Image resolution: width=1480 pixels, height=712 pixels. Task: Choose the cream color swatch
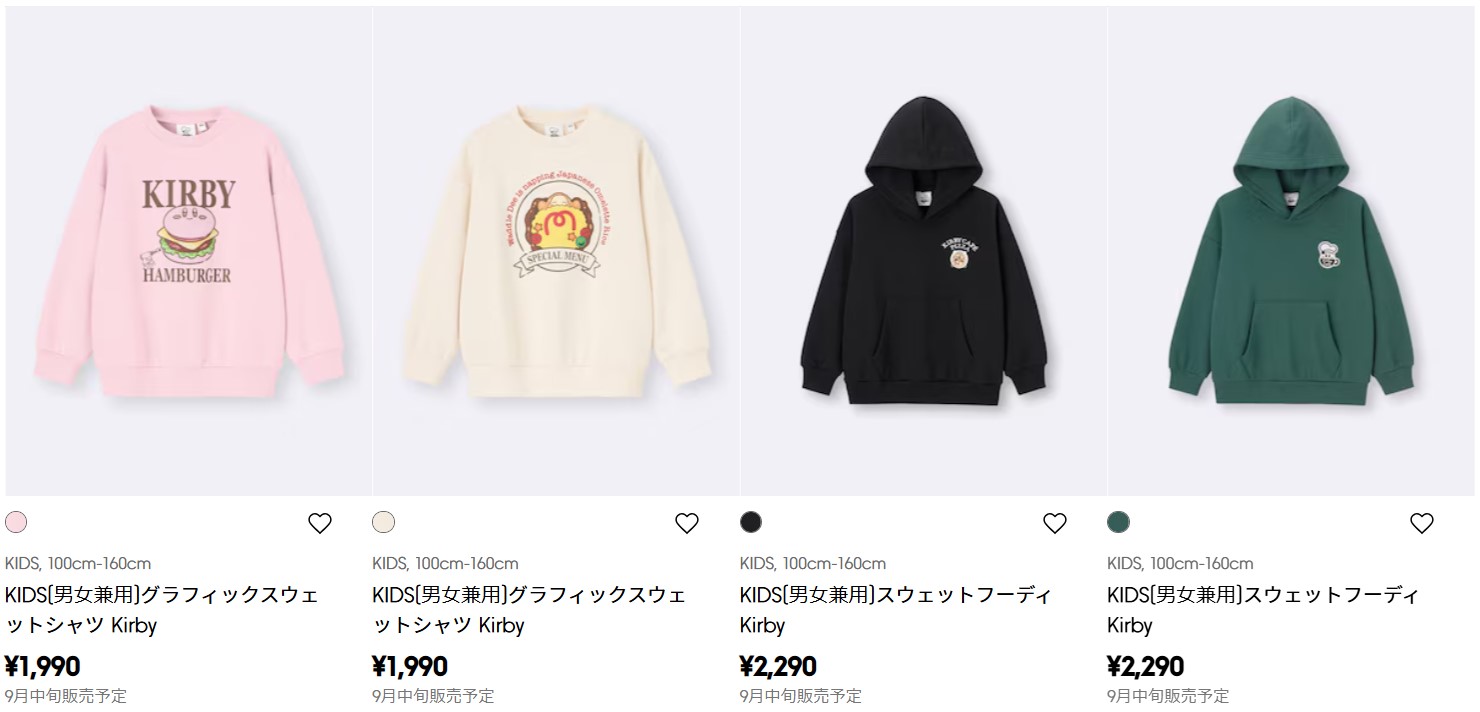click(x=384, y=522)
